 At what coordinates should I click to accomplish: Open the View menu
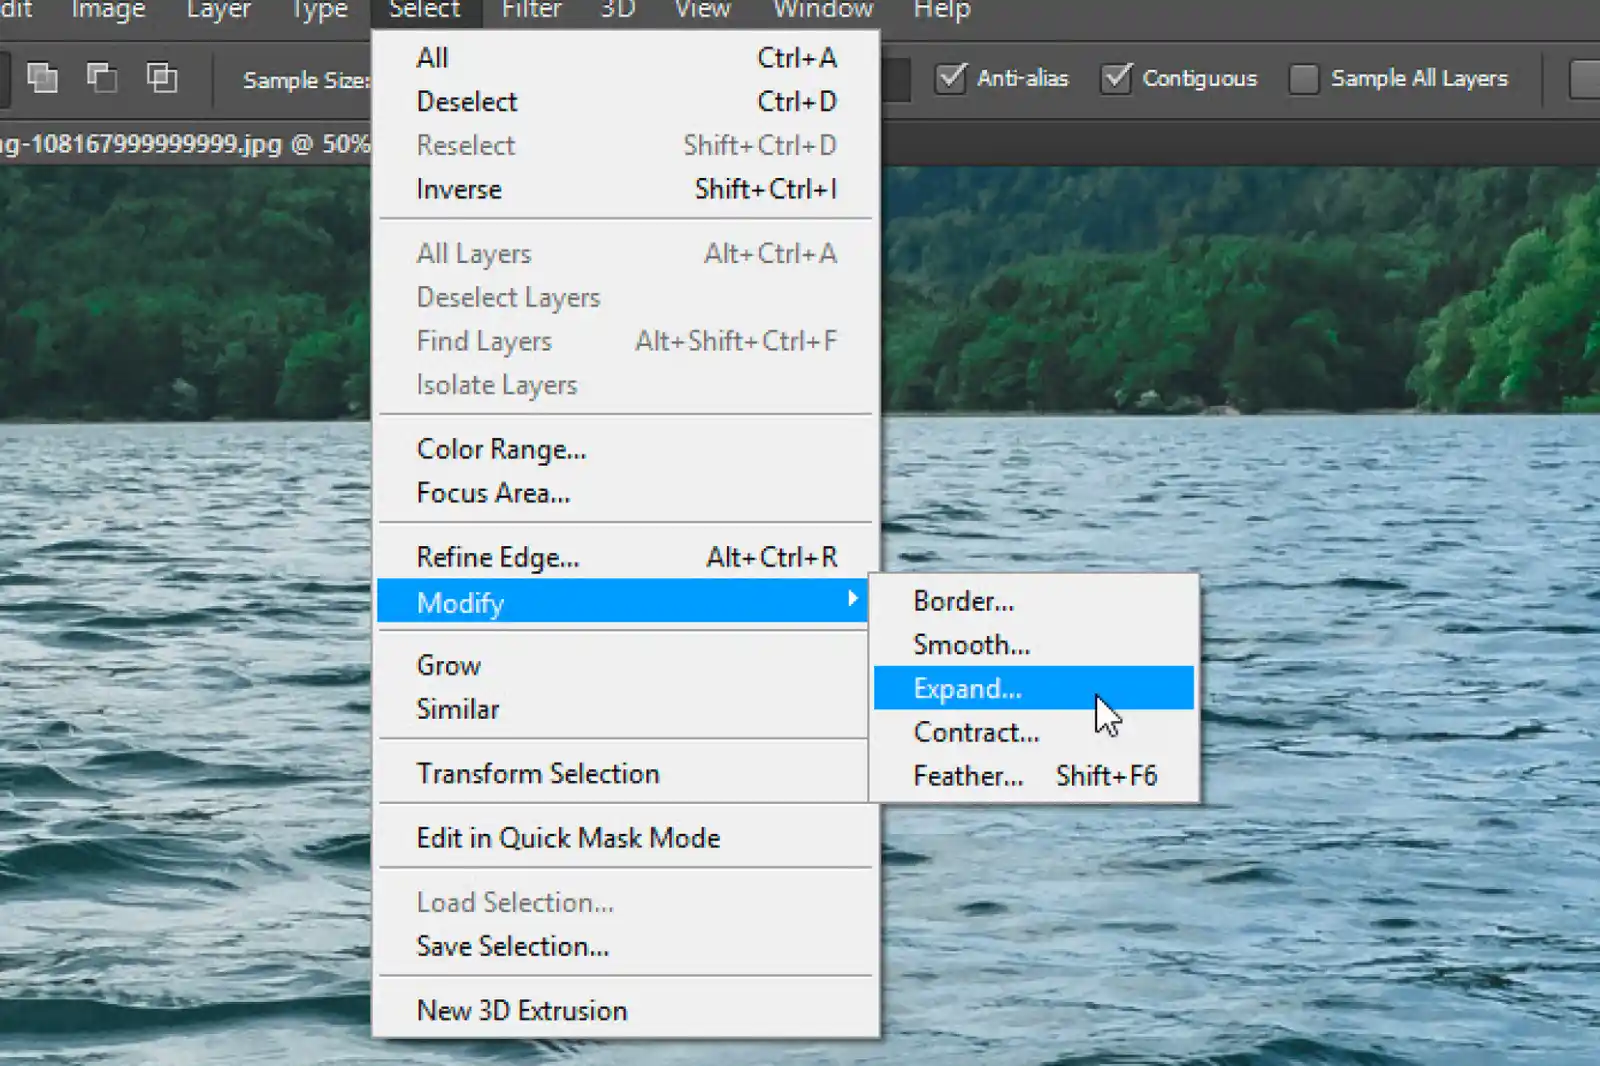pyautogui.click(x=702, y=10)
